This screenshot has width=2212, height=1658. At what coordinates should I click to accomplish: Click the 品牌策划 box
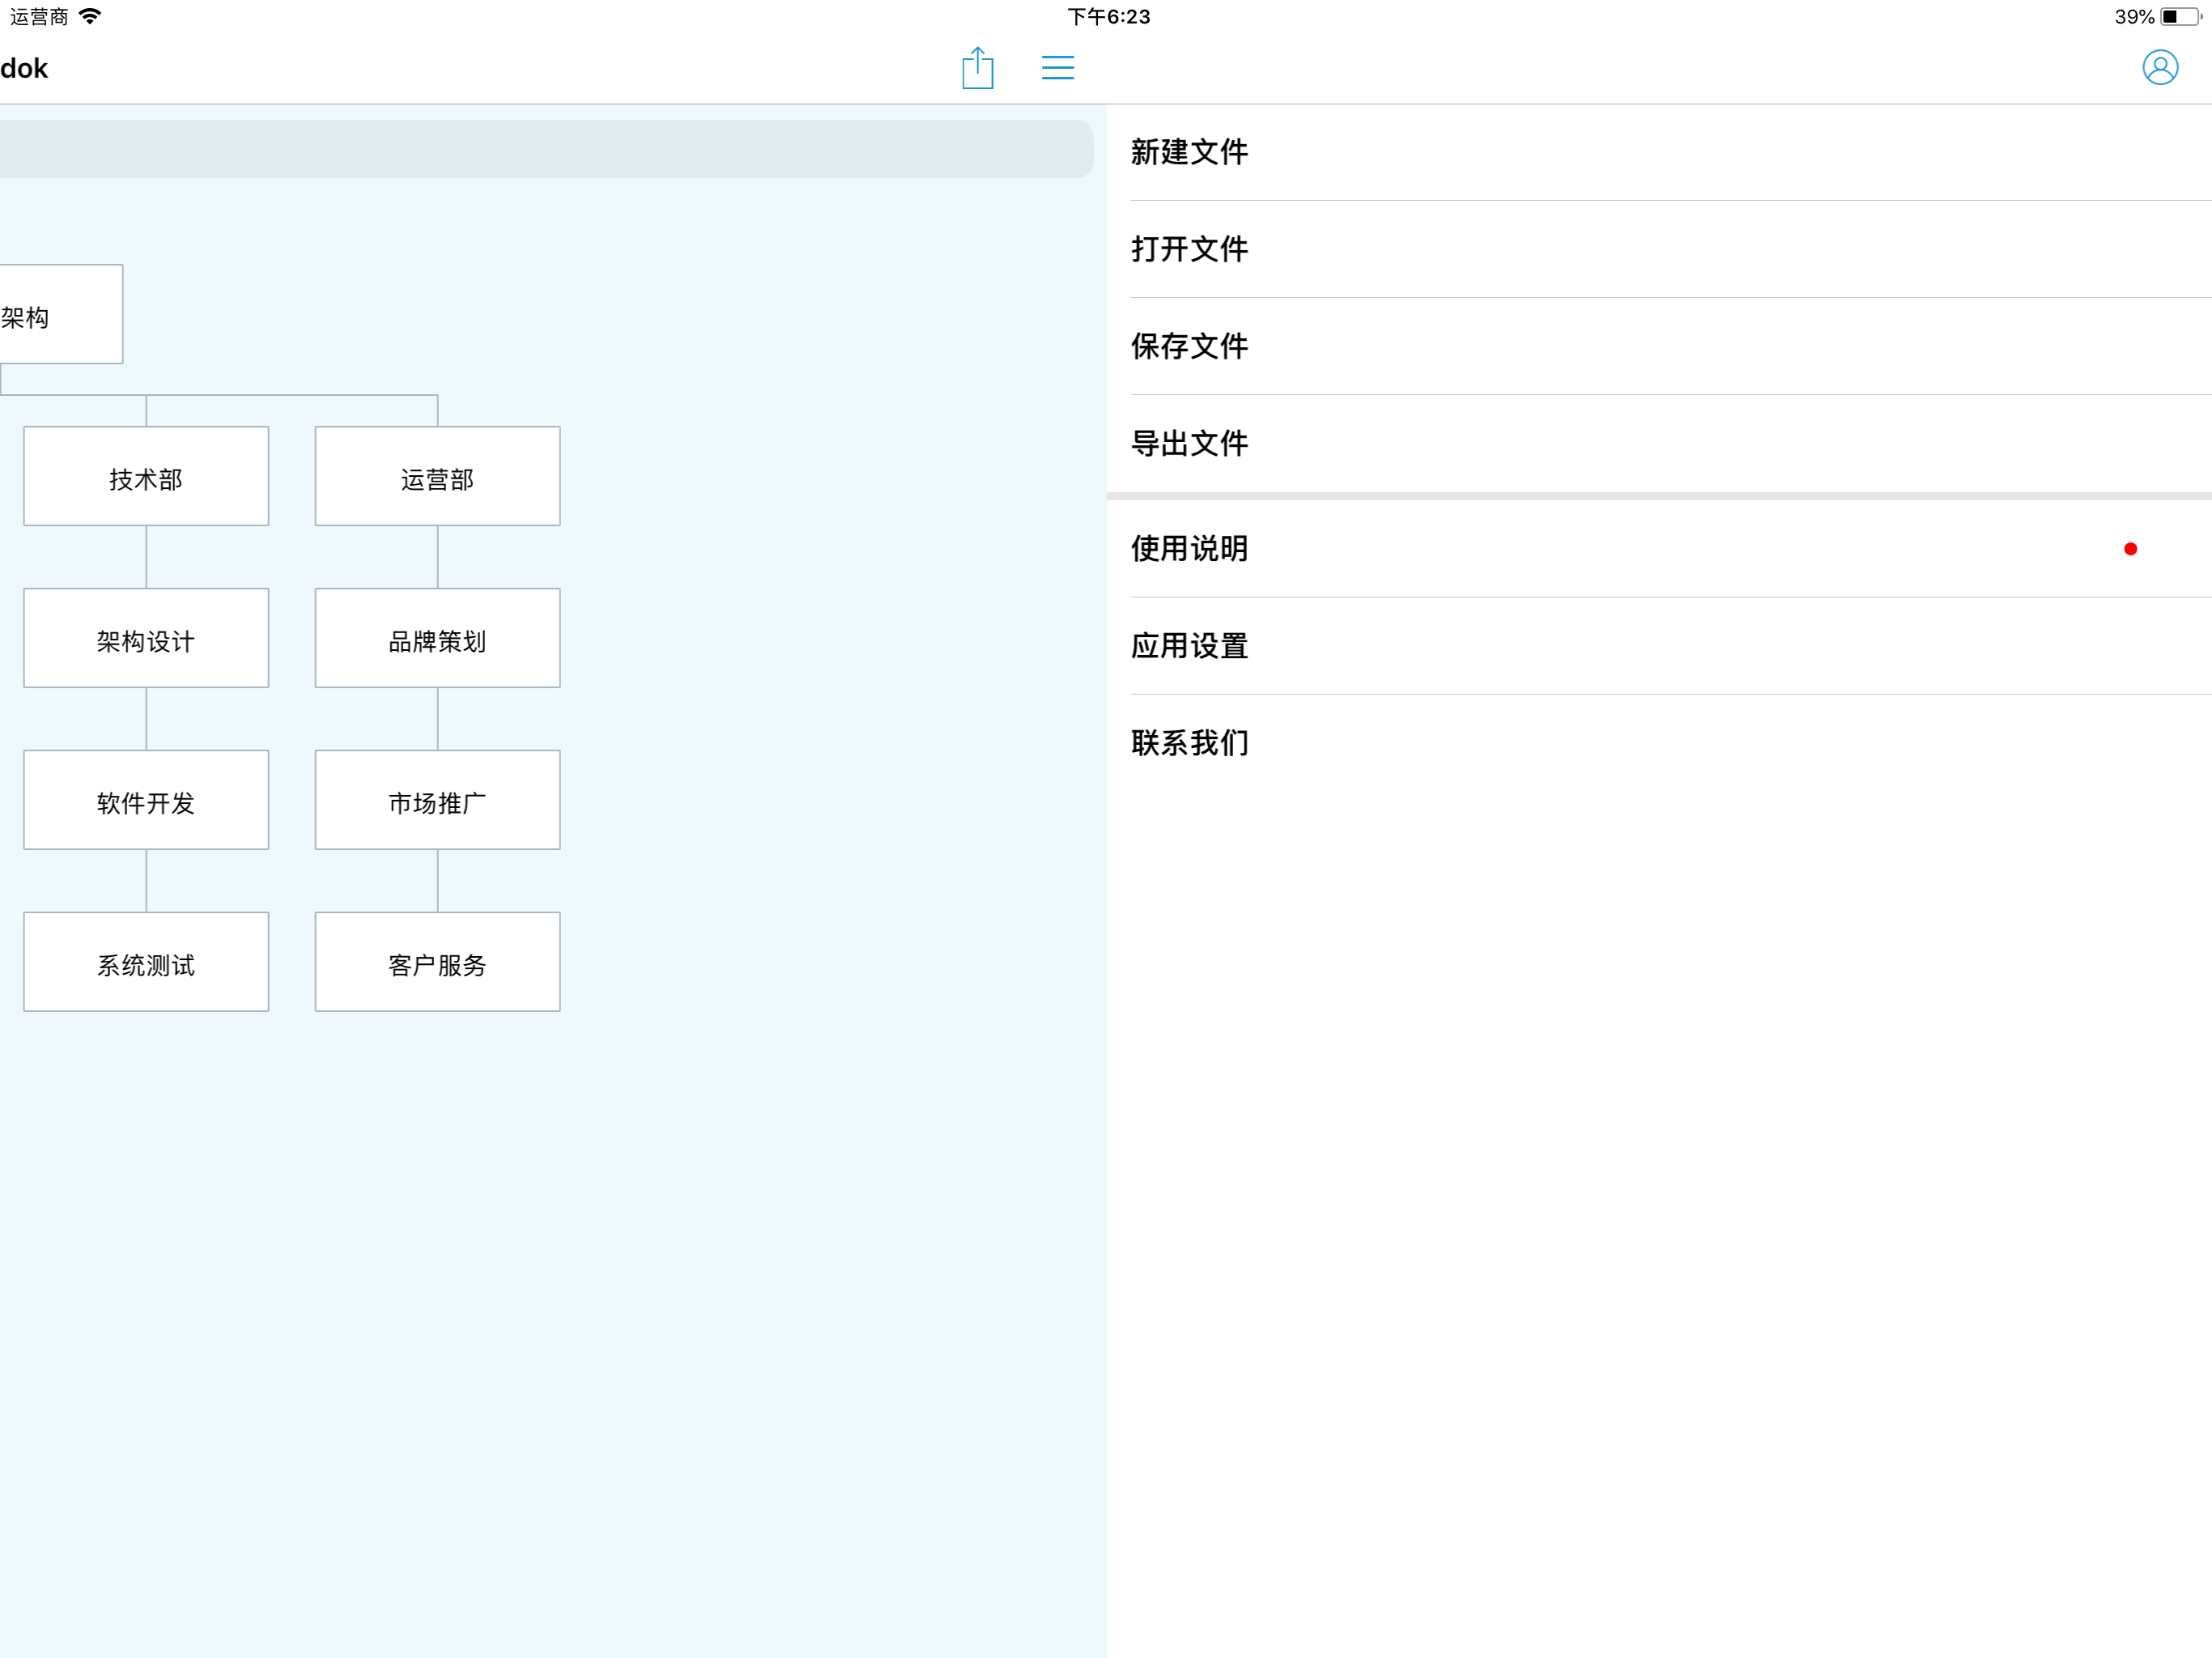tap(437, 638)
